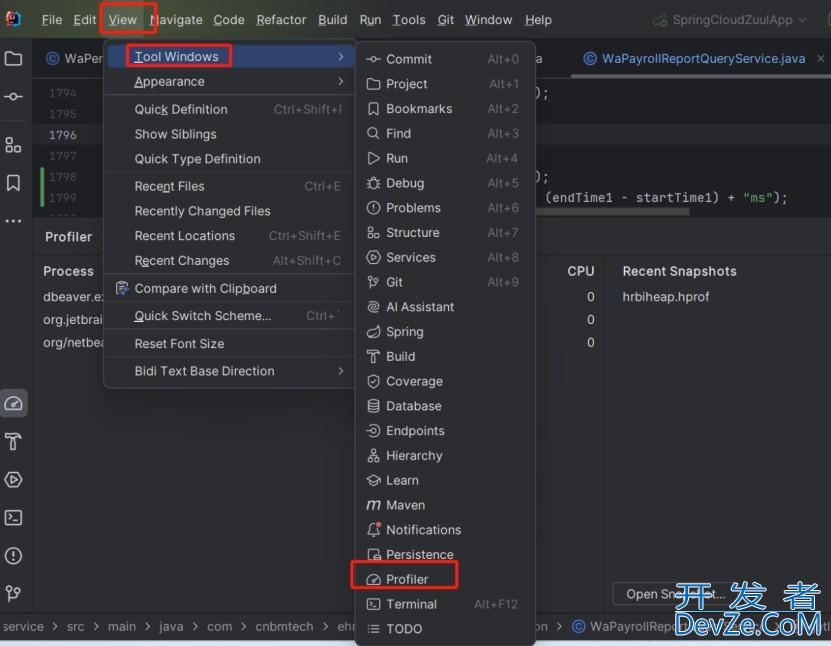Close the WaPayrollReportQueryService.java tab

click(x=820, y=58)
